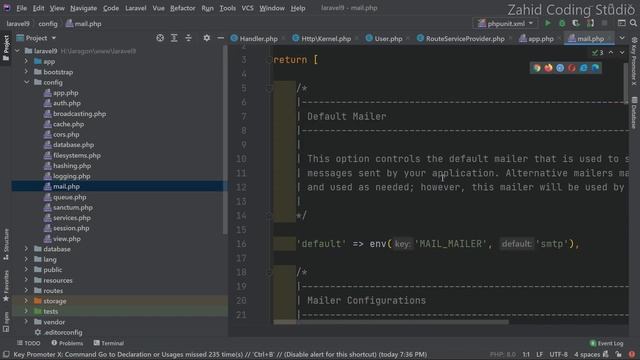Image resolution: width=640 pixels, height=360 pixels.
Task: Show inspection widget with 3 typos
Action: [598, 53]
